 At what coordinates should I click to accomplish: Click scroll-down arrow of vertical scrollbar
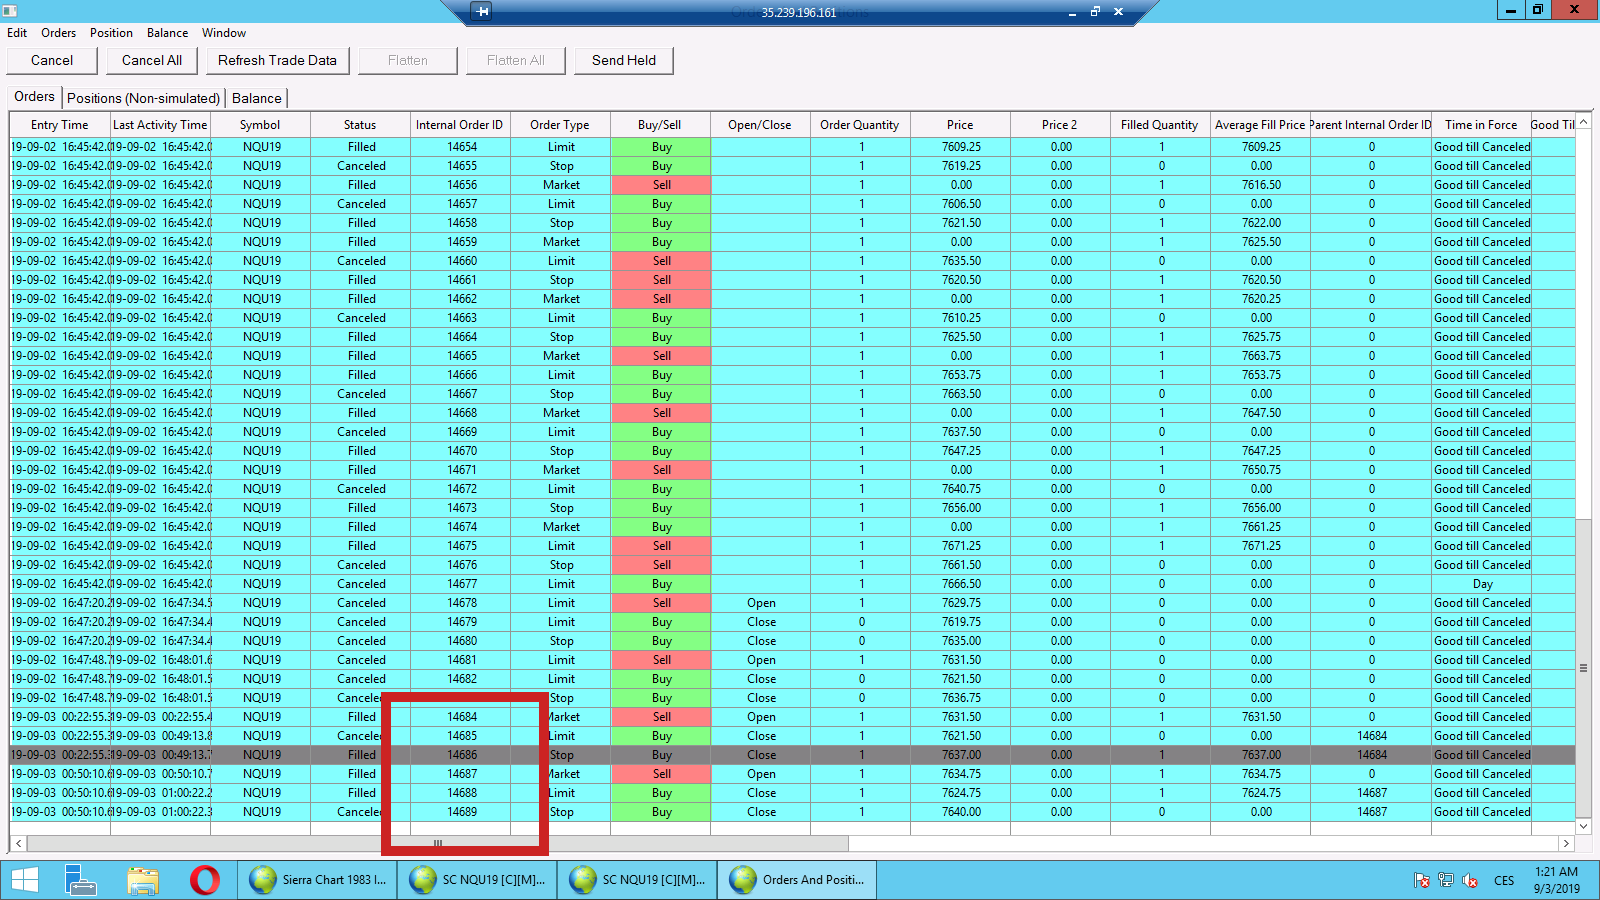click(1583, 826)
